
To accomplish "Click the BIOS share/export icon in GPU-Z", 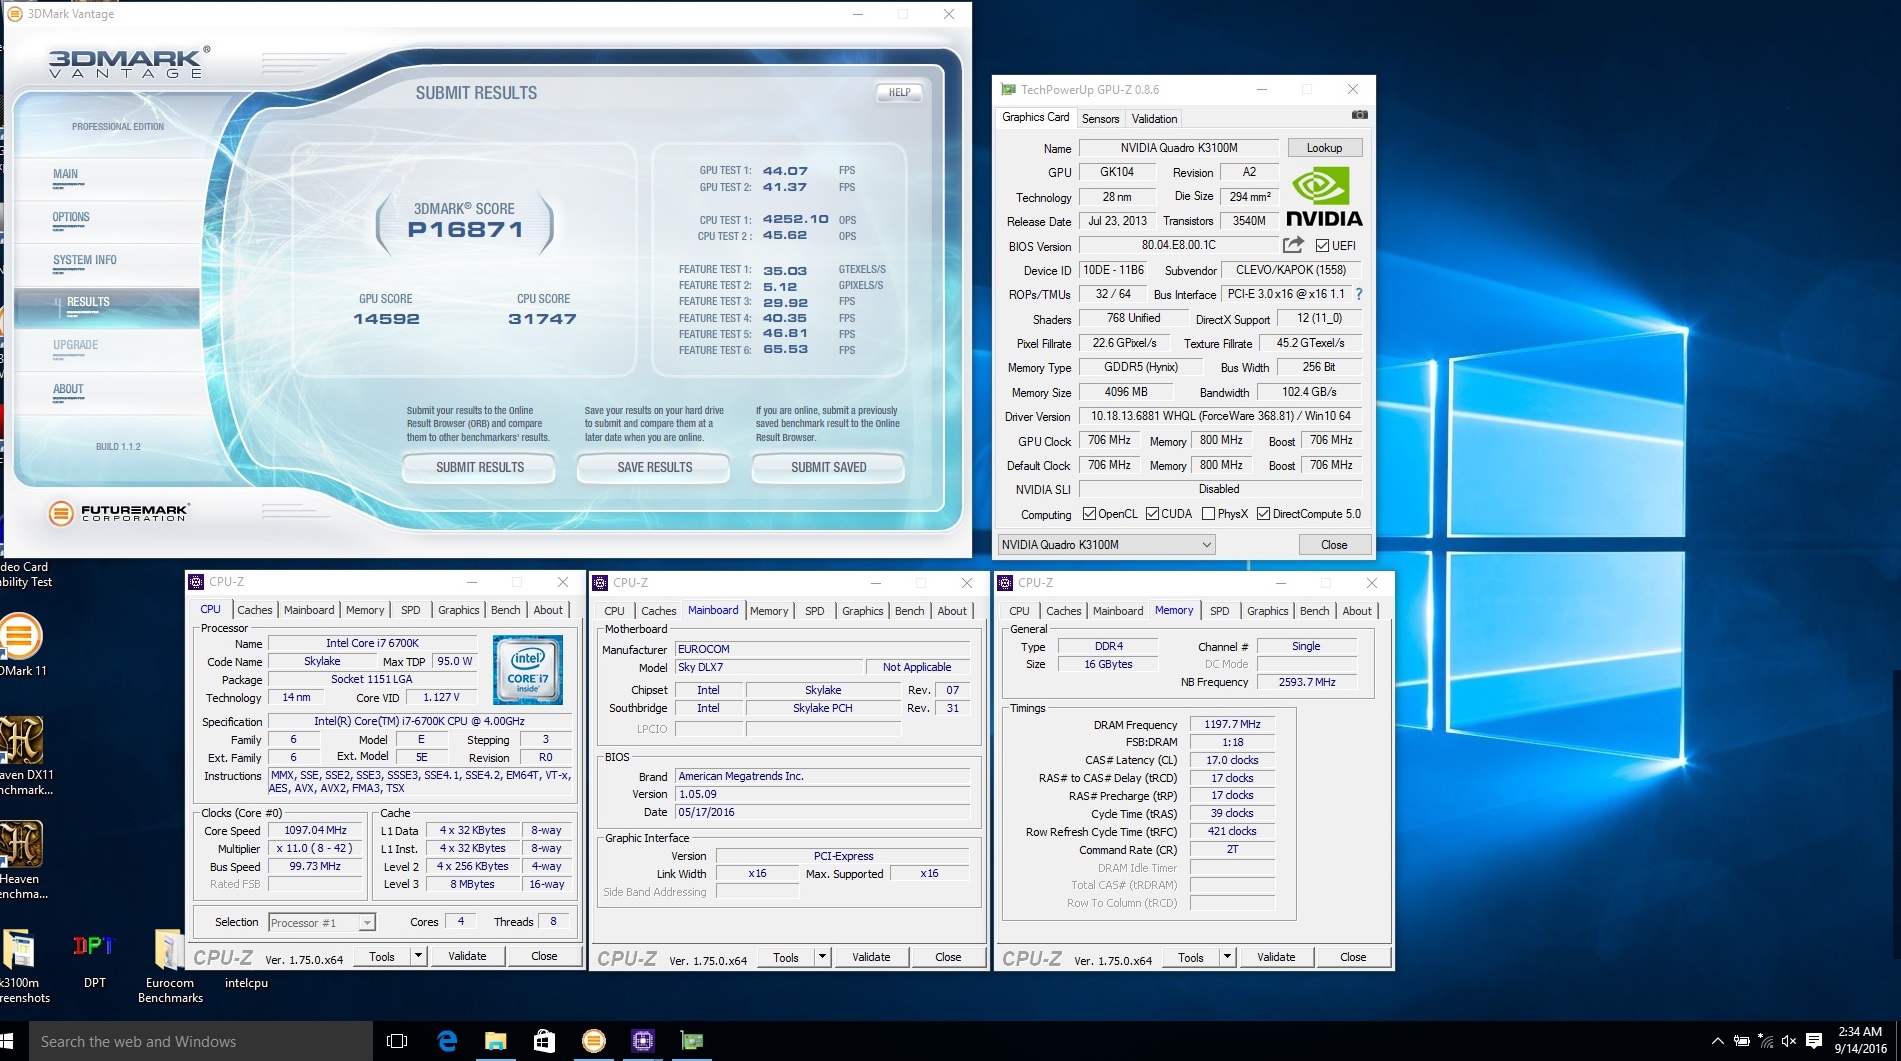I will [x=1293, y=245].
